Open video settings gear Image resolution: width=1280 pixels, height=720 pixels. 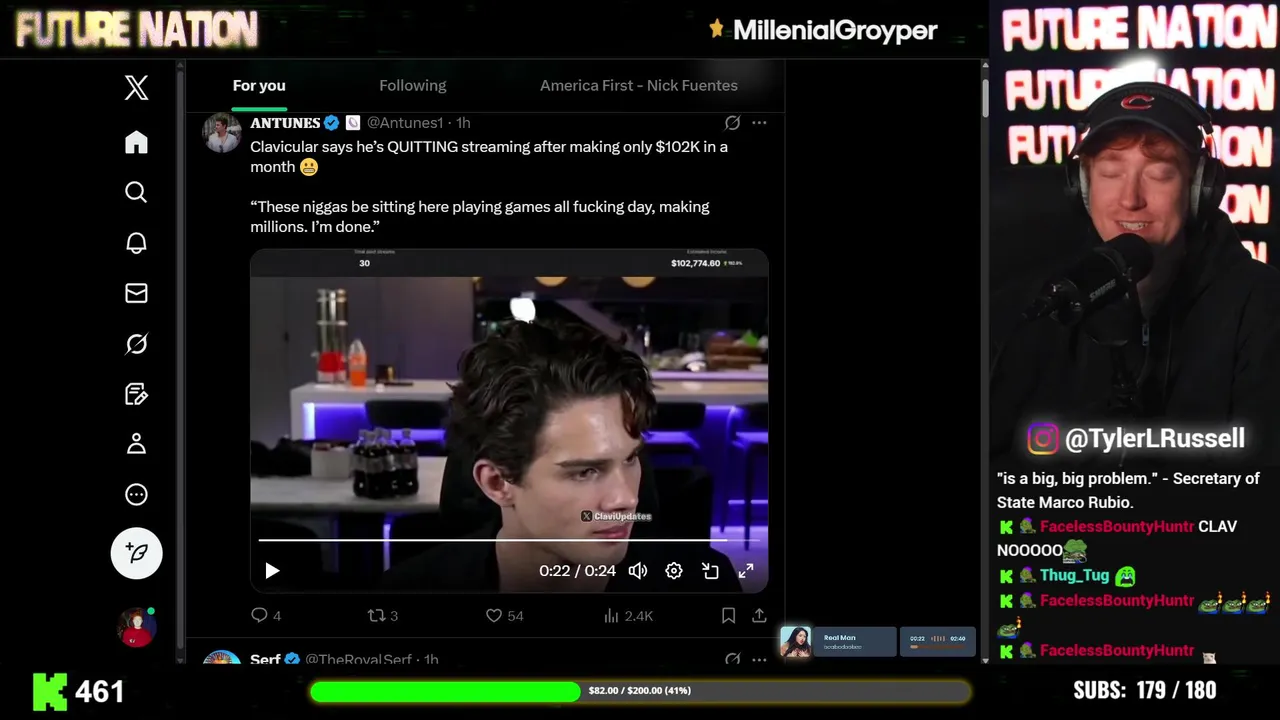click(x=674, y=571)
